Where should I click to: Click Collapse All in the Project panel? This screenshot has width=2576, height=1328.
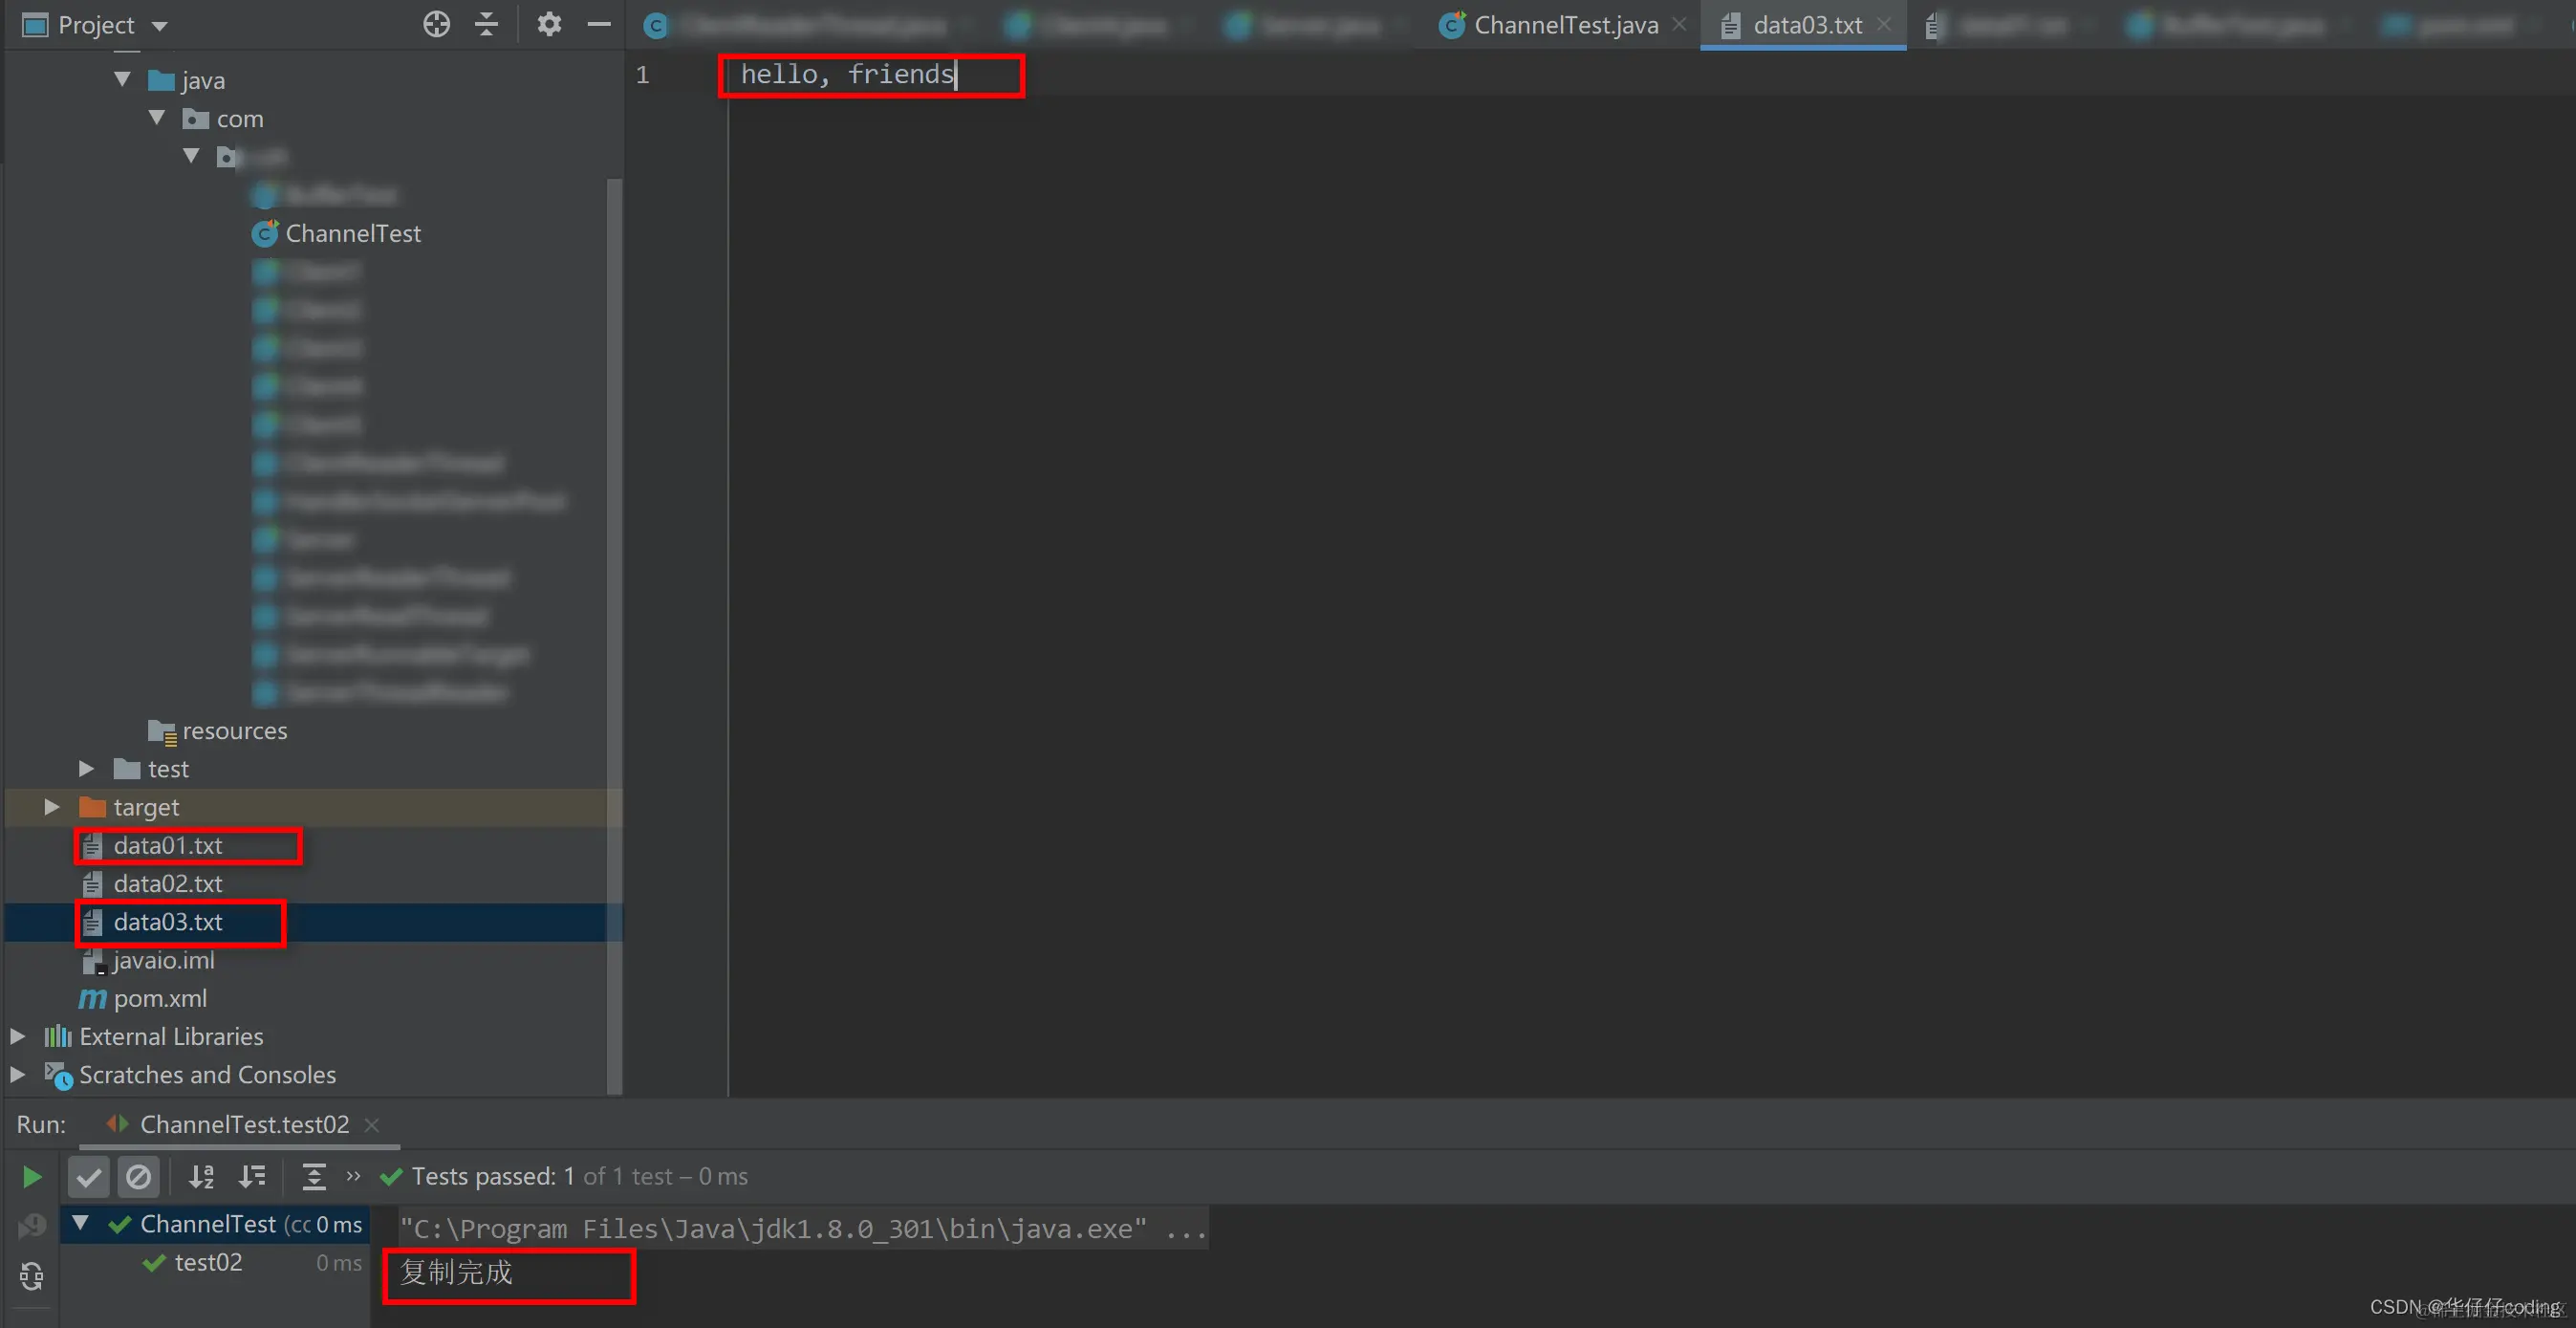point(487,24)
